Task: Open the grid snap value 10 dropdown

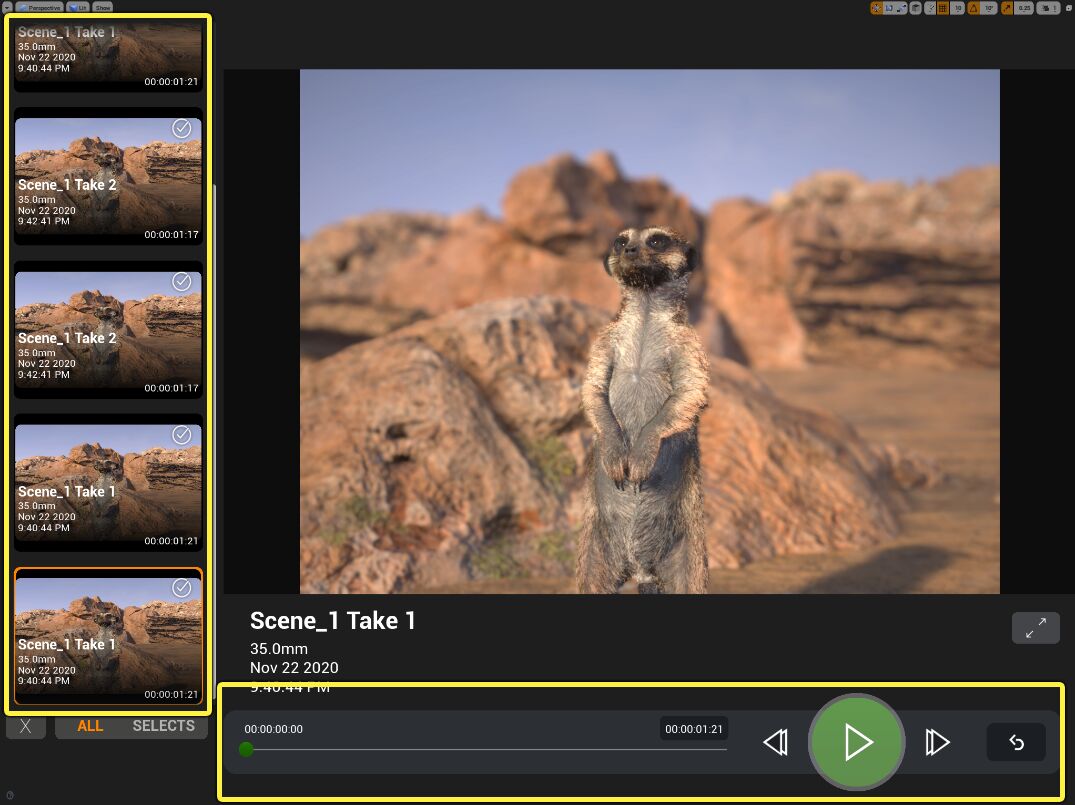Action: click(x=958, y=8)
